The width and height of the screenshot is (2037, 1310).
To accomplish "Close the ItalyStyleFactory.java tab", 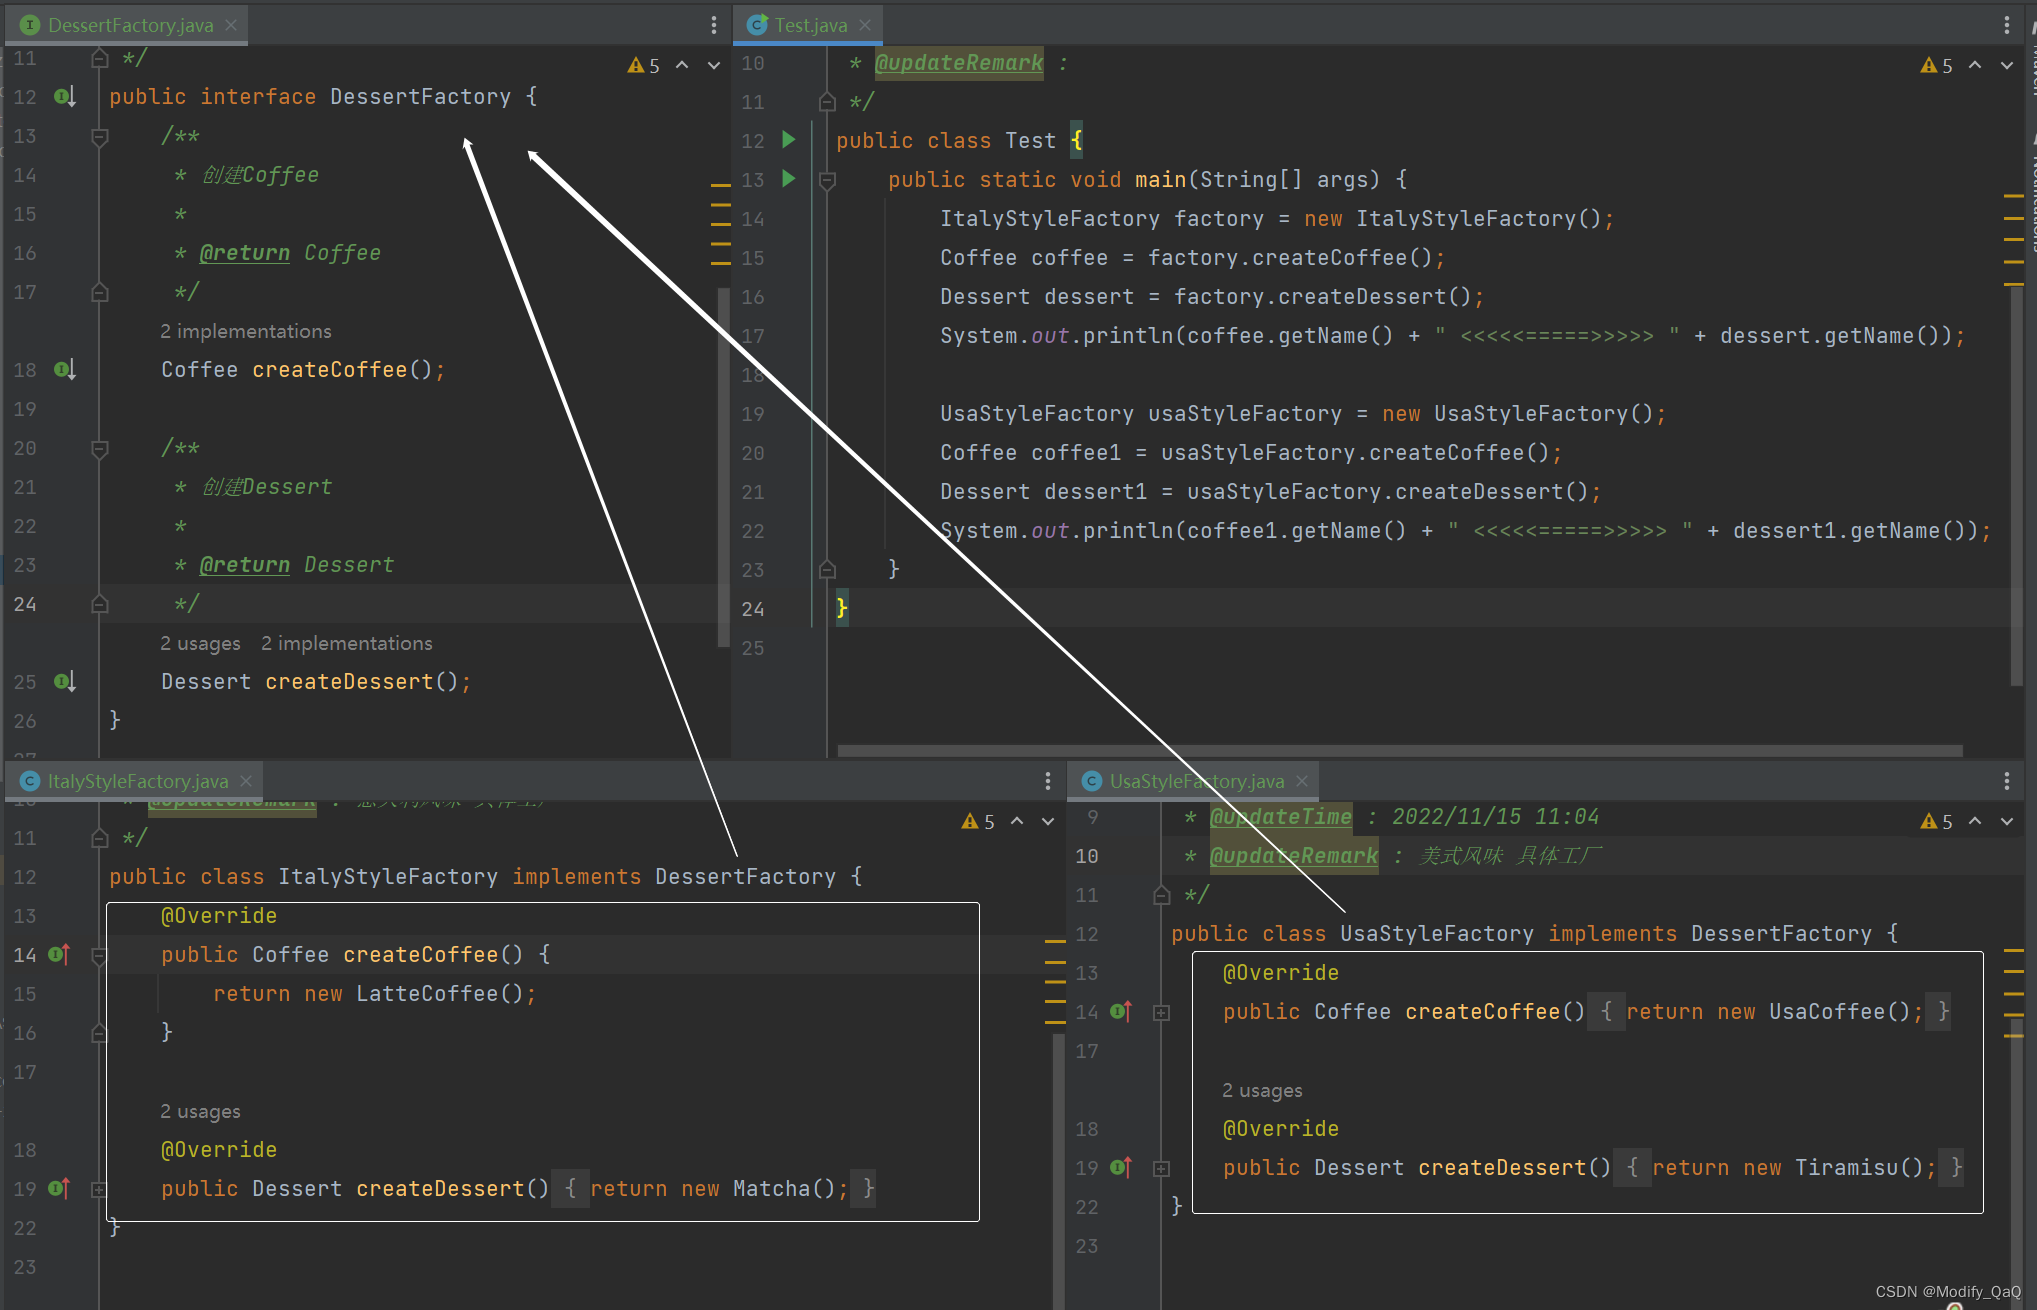I will coord(246,781).
